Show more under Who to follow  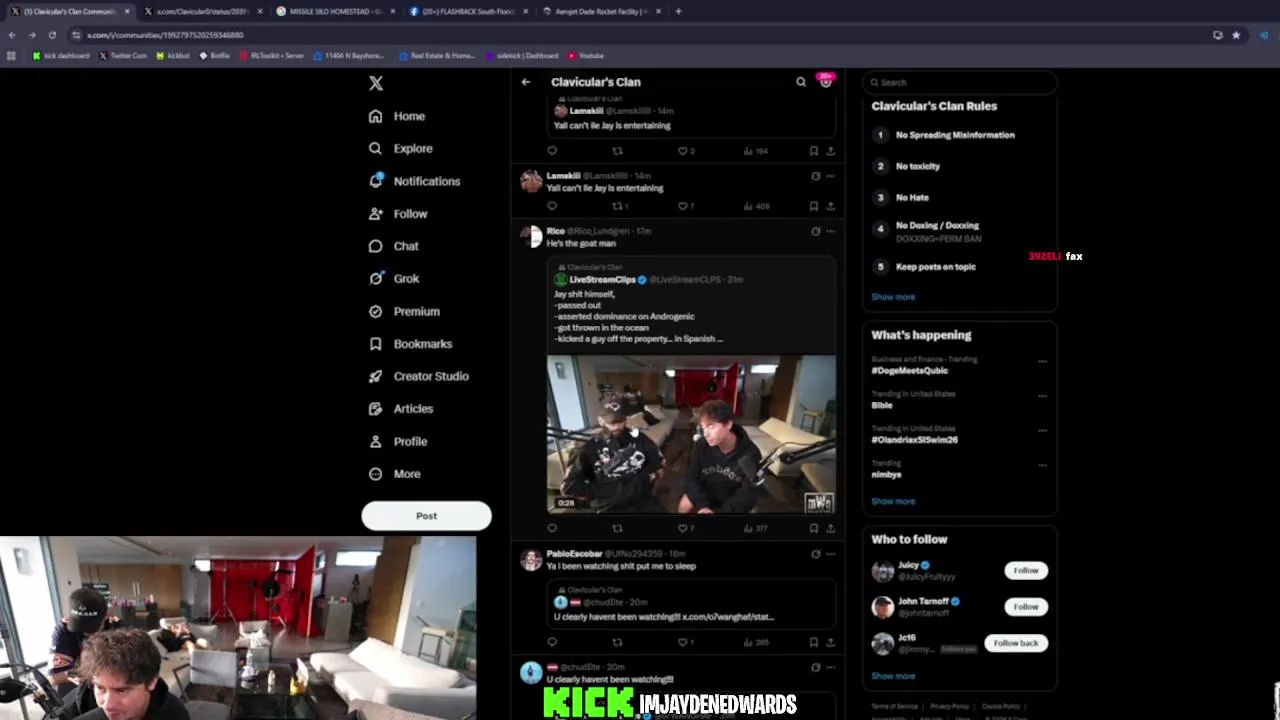click(x=893, y=676)
